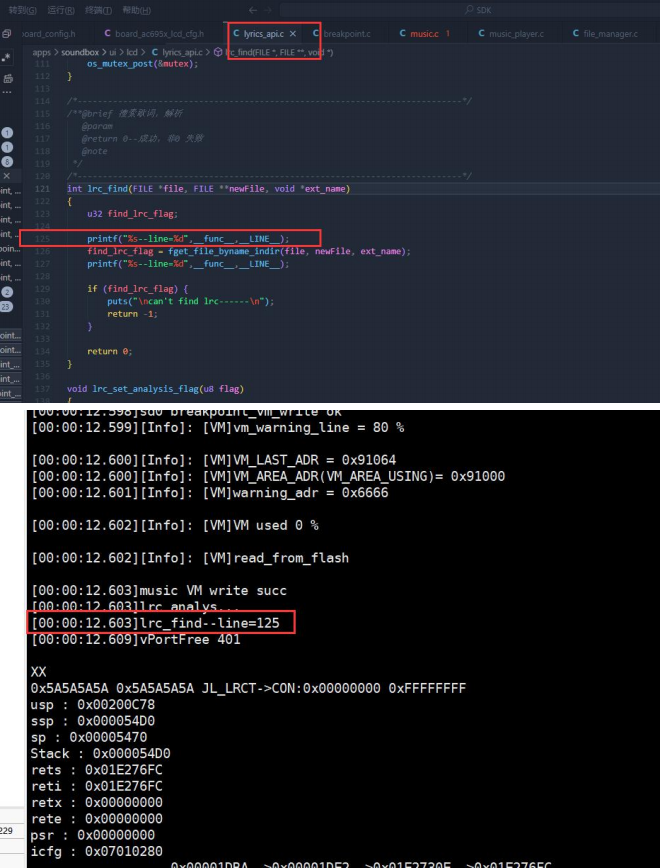Click line number 125 in the gutter
Image resolution: width=660 pixels, height=868 pixels.
[42, 239]
